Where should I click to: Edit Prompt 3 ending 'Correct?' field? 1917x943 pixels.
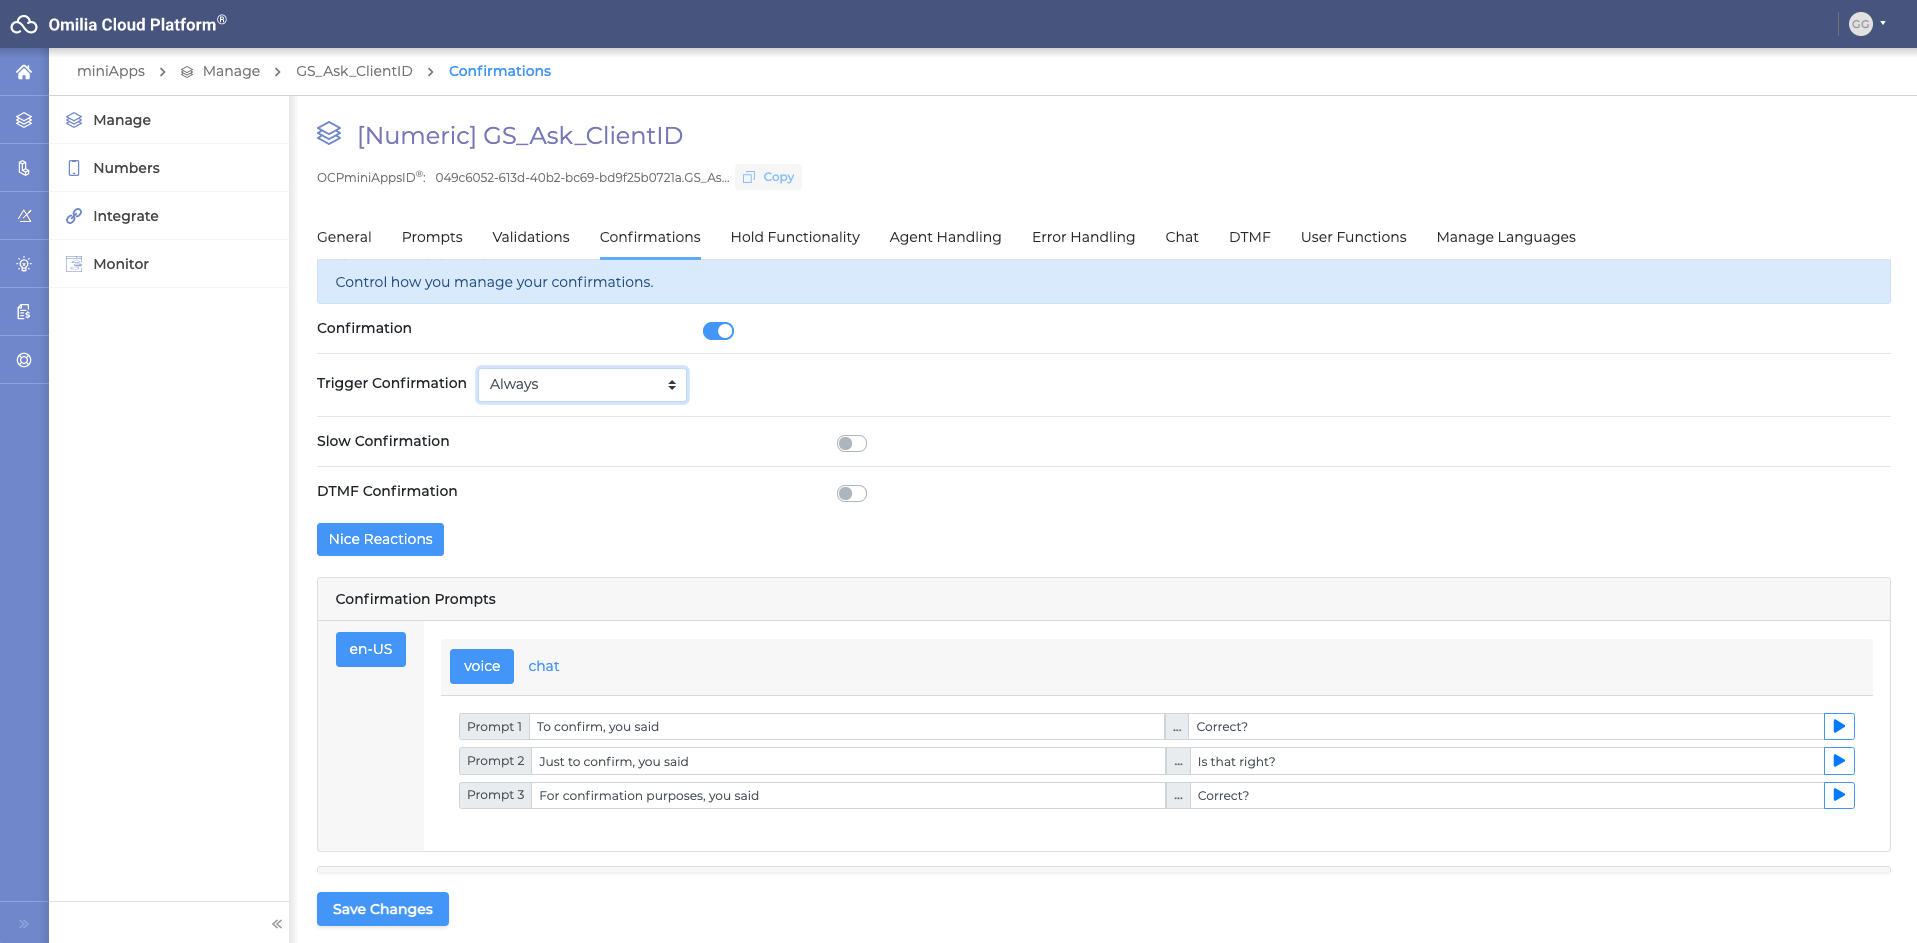[1507, 795]
